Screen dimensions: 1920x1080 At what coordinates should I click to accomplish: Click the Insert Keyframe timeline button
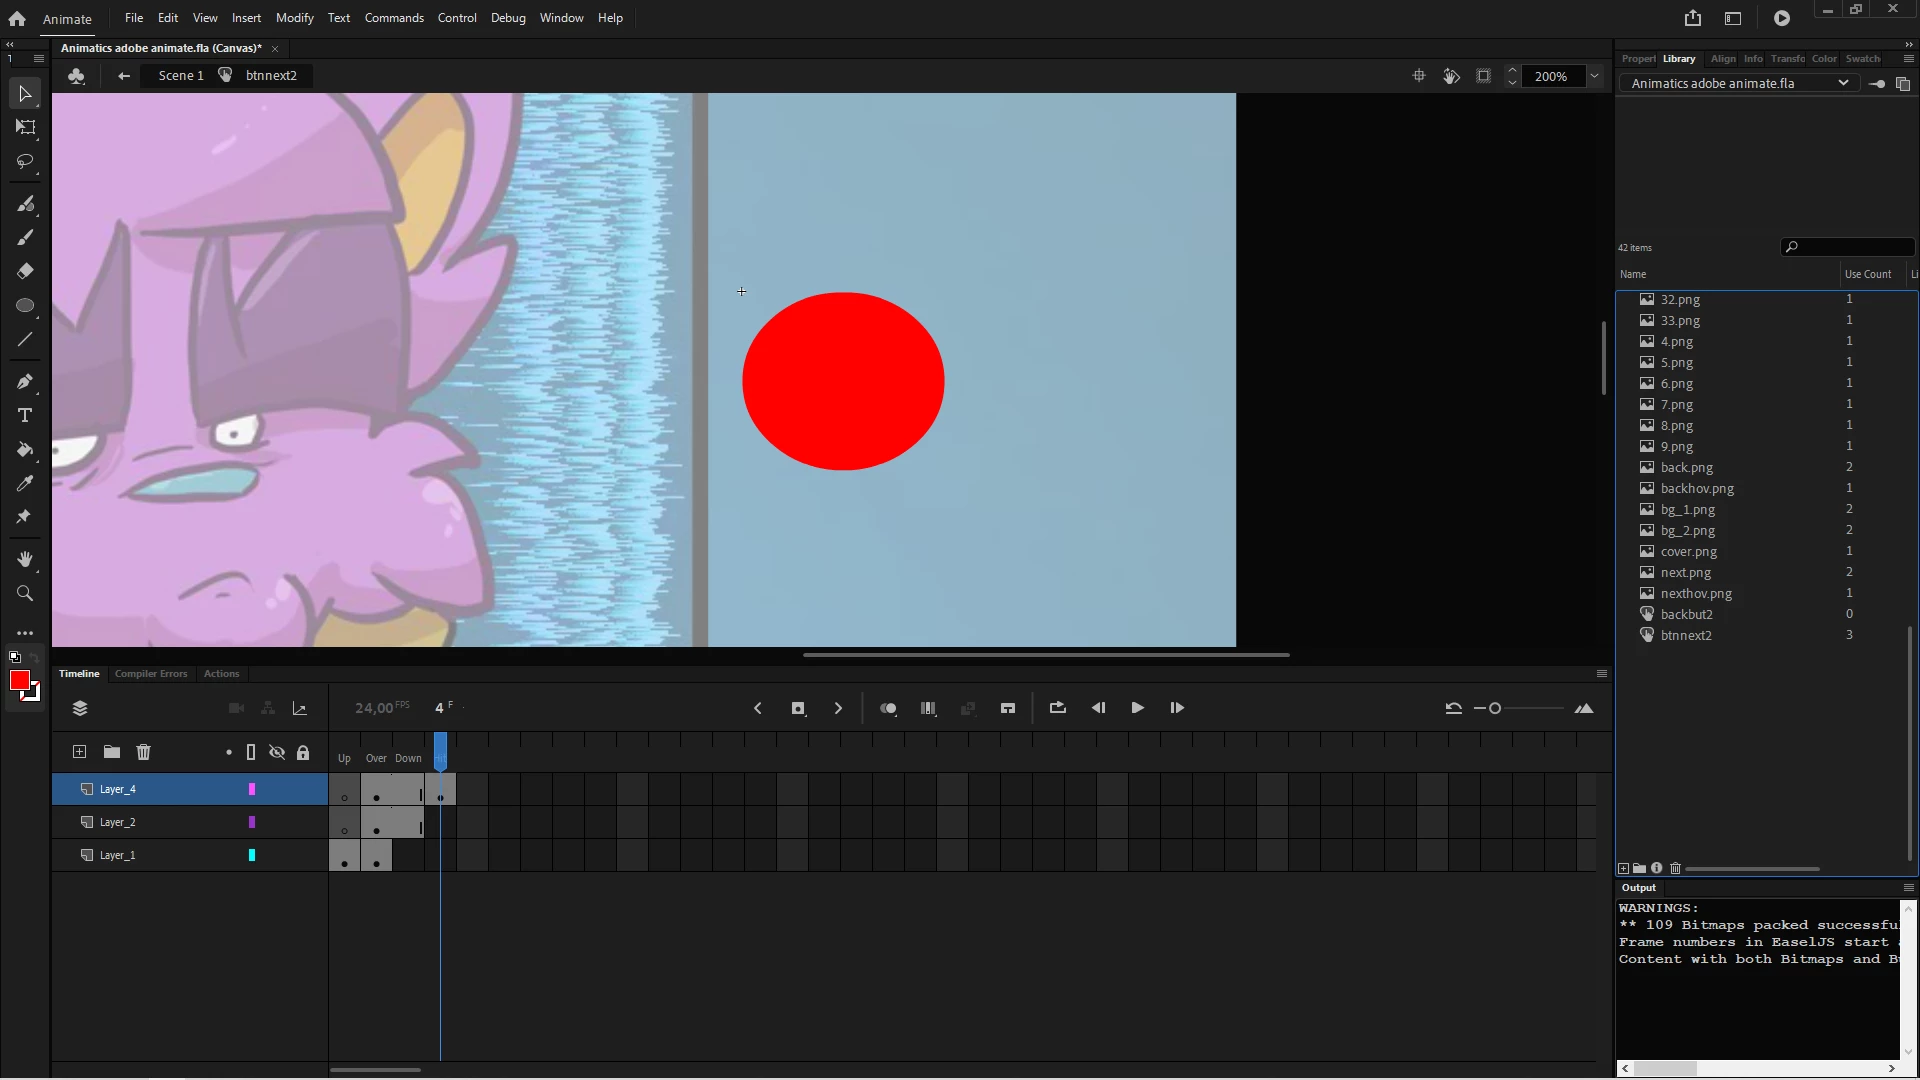point(797,708)
